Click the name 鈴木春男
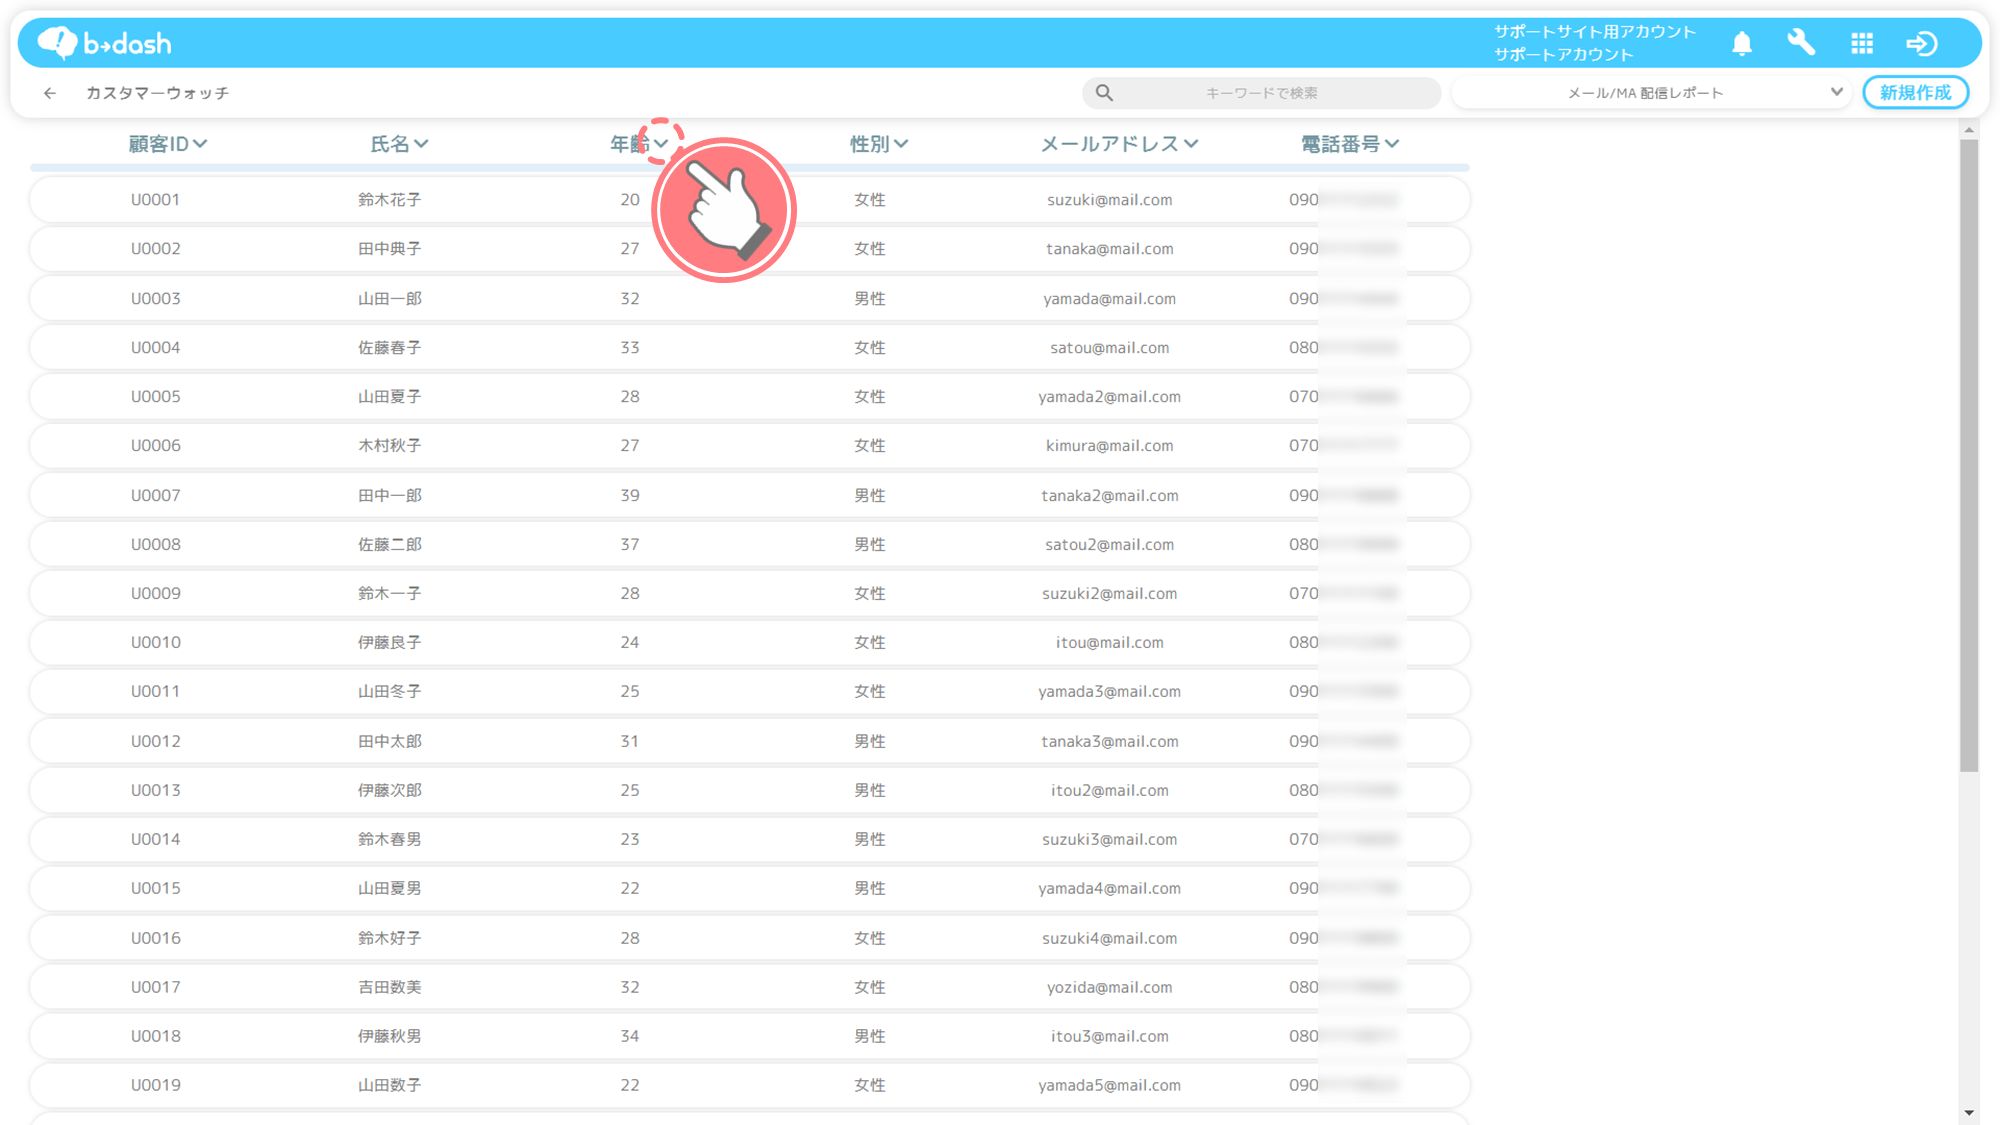This screenshot has height=1125, width=2000. coord(390,840)
